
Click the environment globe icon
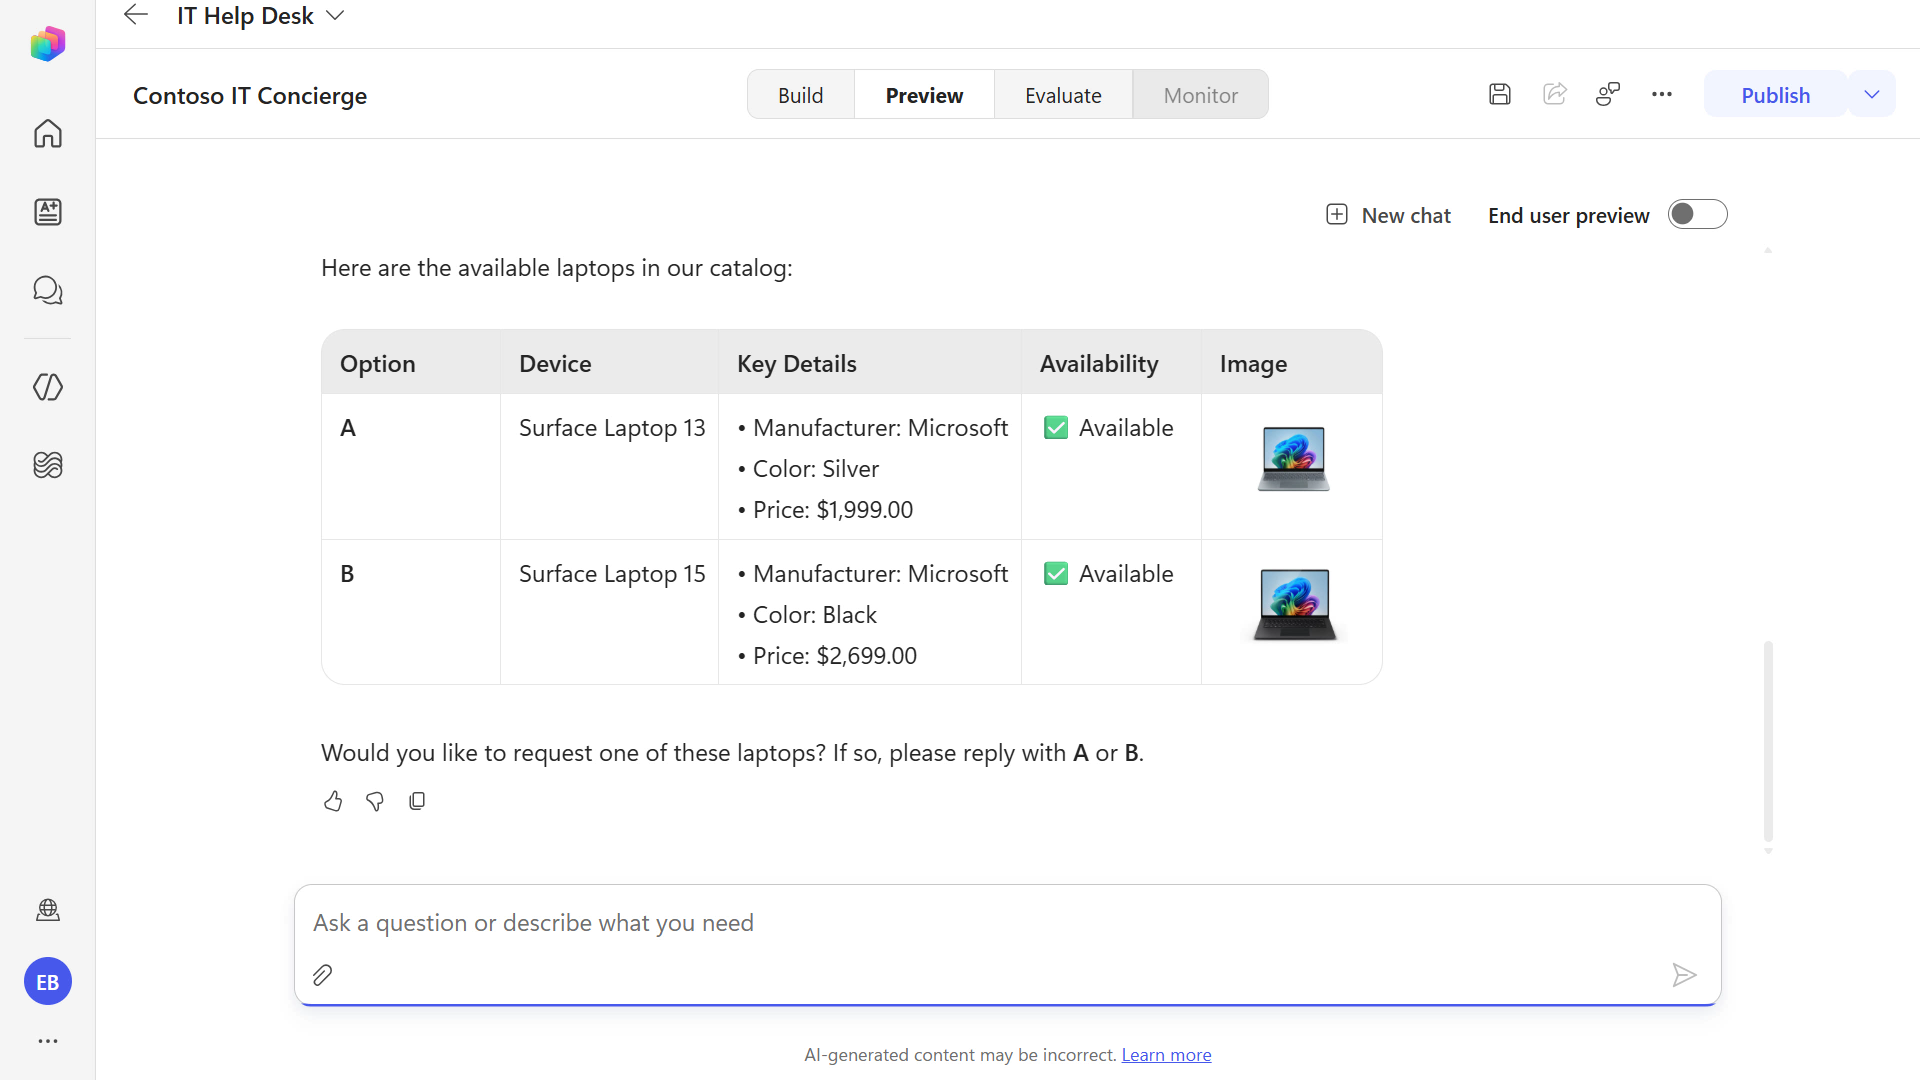(48, 910)
